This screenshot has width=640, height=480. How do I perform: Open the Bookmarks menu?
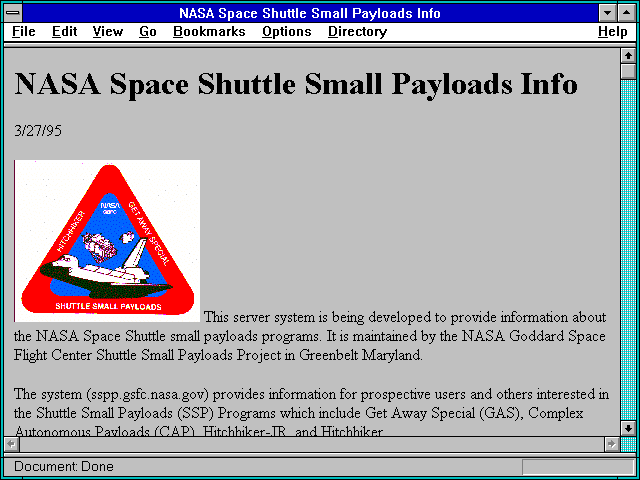point(209,32)
